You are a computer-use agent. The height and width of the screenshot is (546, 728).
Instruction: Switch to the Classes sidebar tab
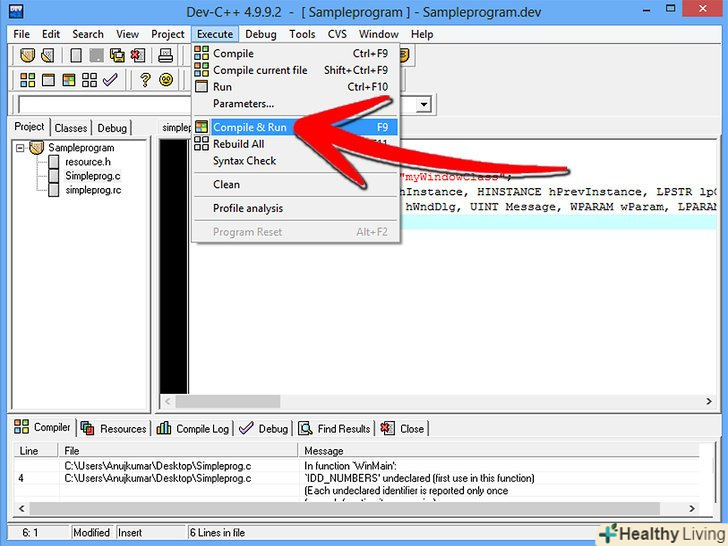point(71,128)
